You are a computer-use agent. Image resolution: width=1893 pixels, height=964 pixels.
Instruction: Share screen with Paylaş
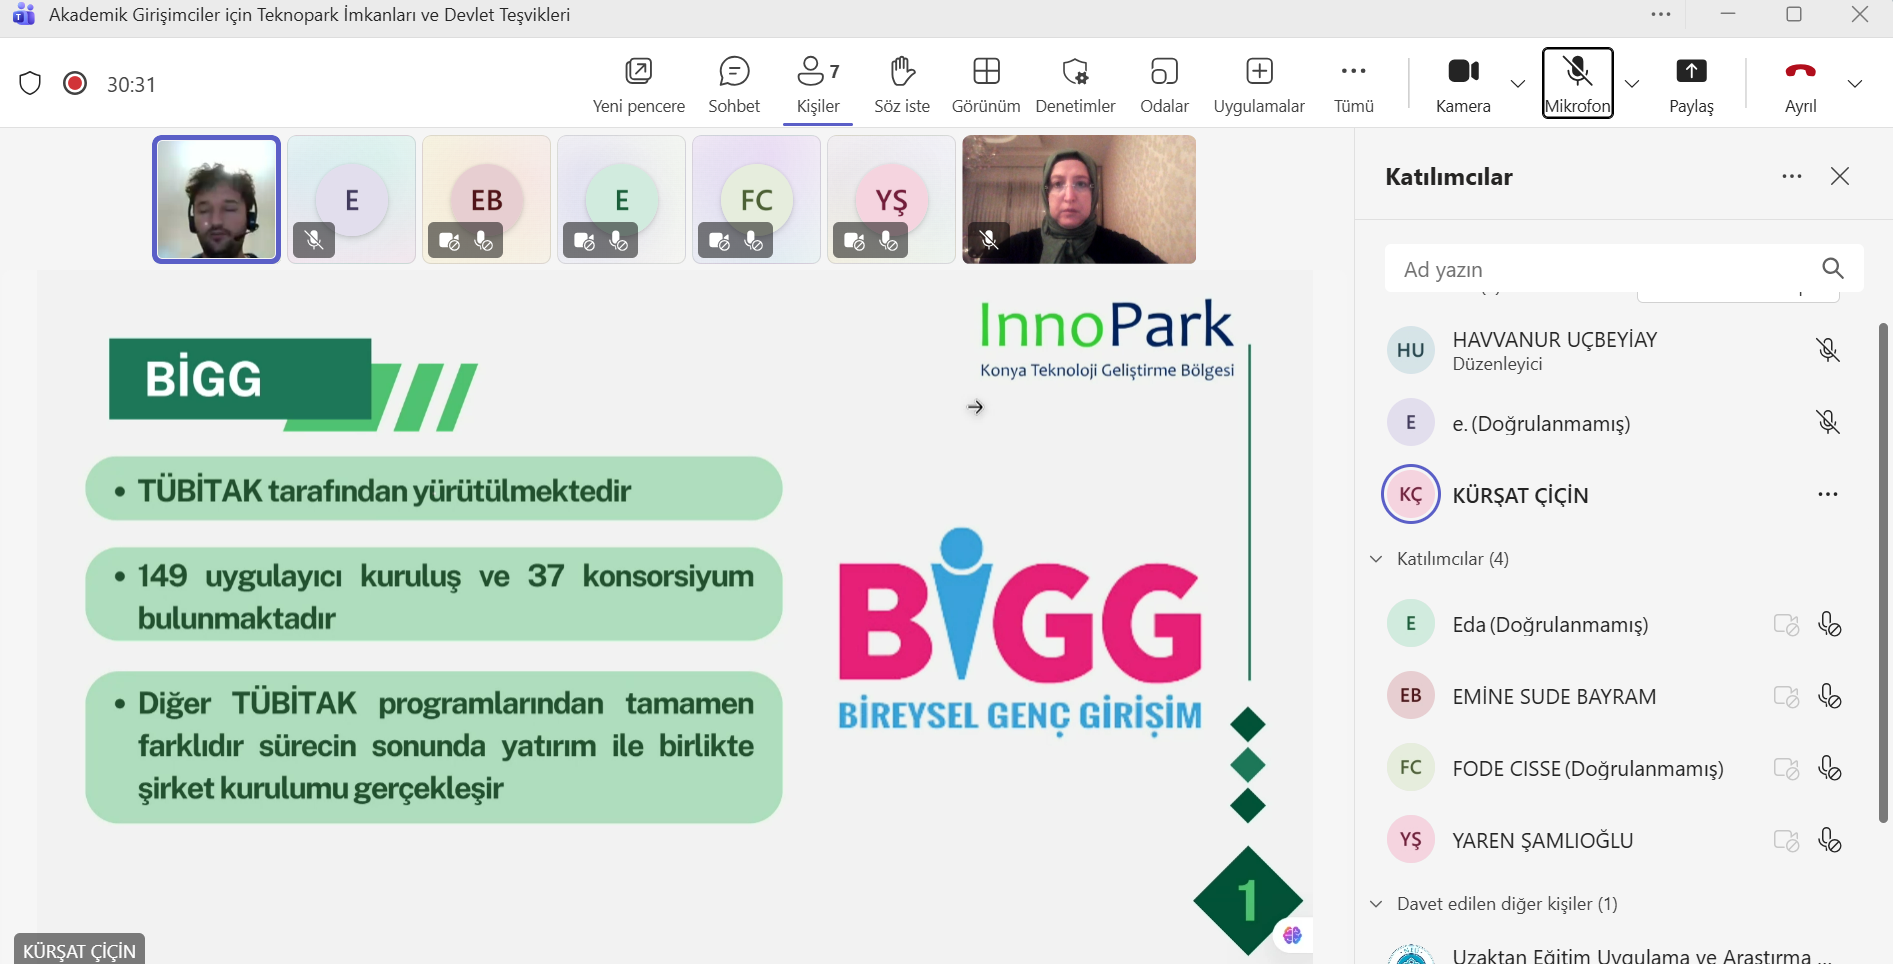tap(1690, 84)
